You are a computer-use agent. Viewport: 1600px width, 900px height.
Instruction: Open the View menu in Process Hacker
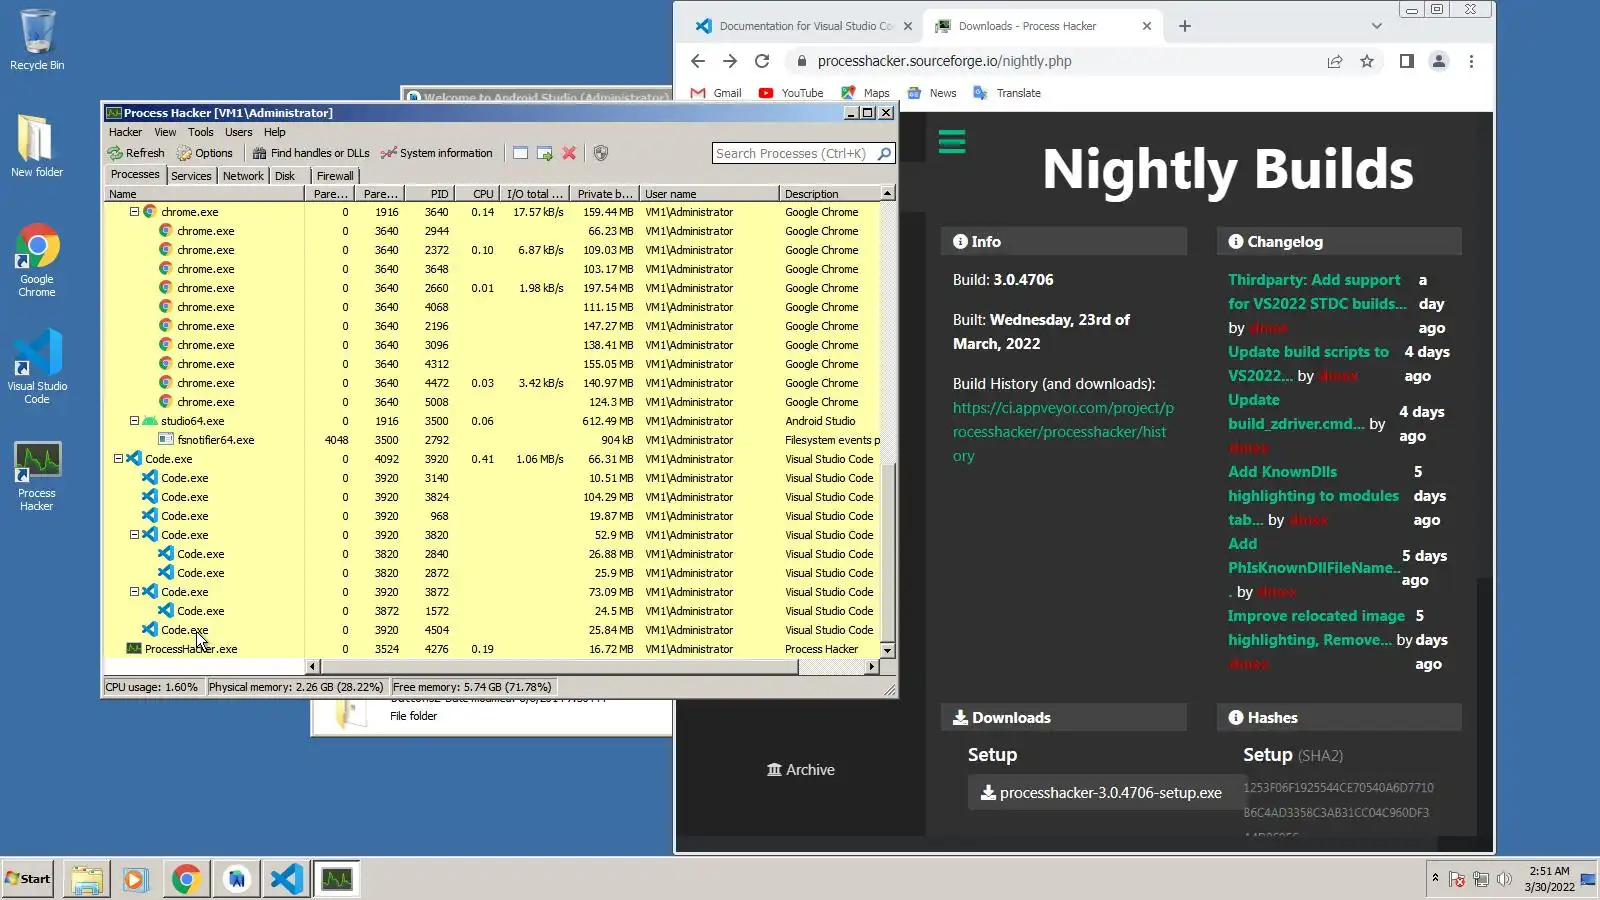[x=165, y=132]
